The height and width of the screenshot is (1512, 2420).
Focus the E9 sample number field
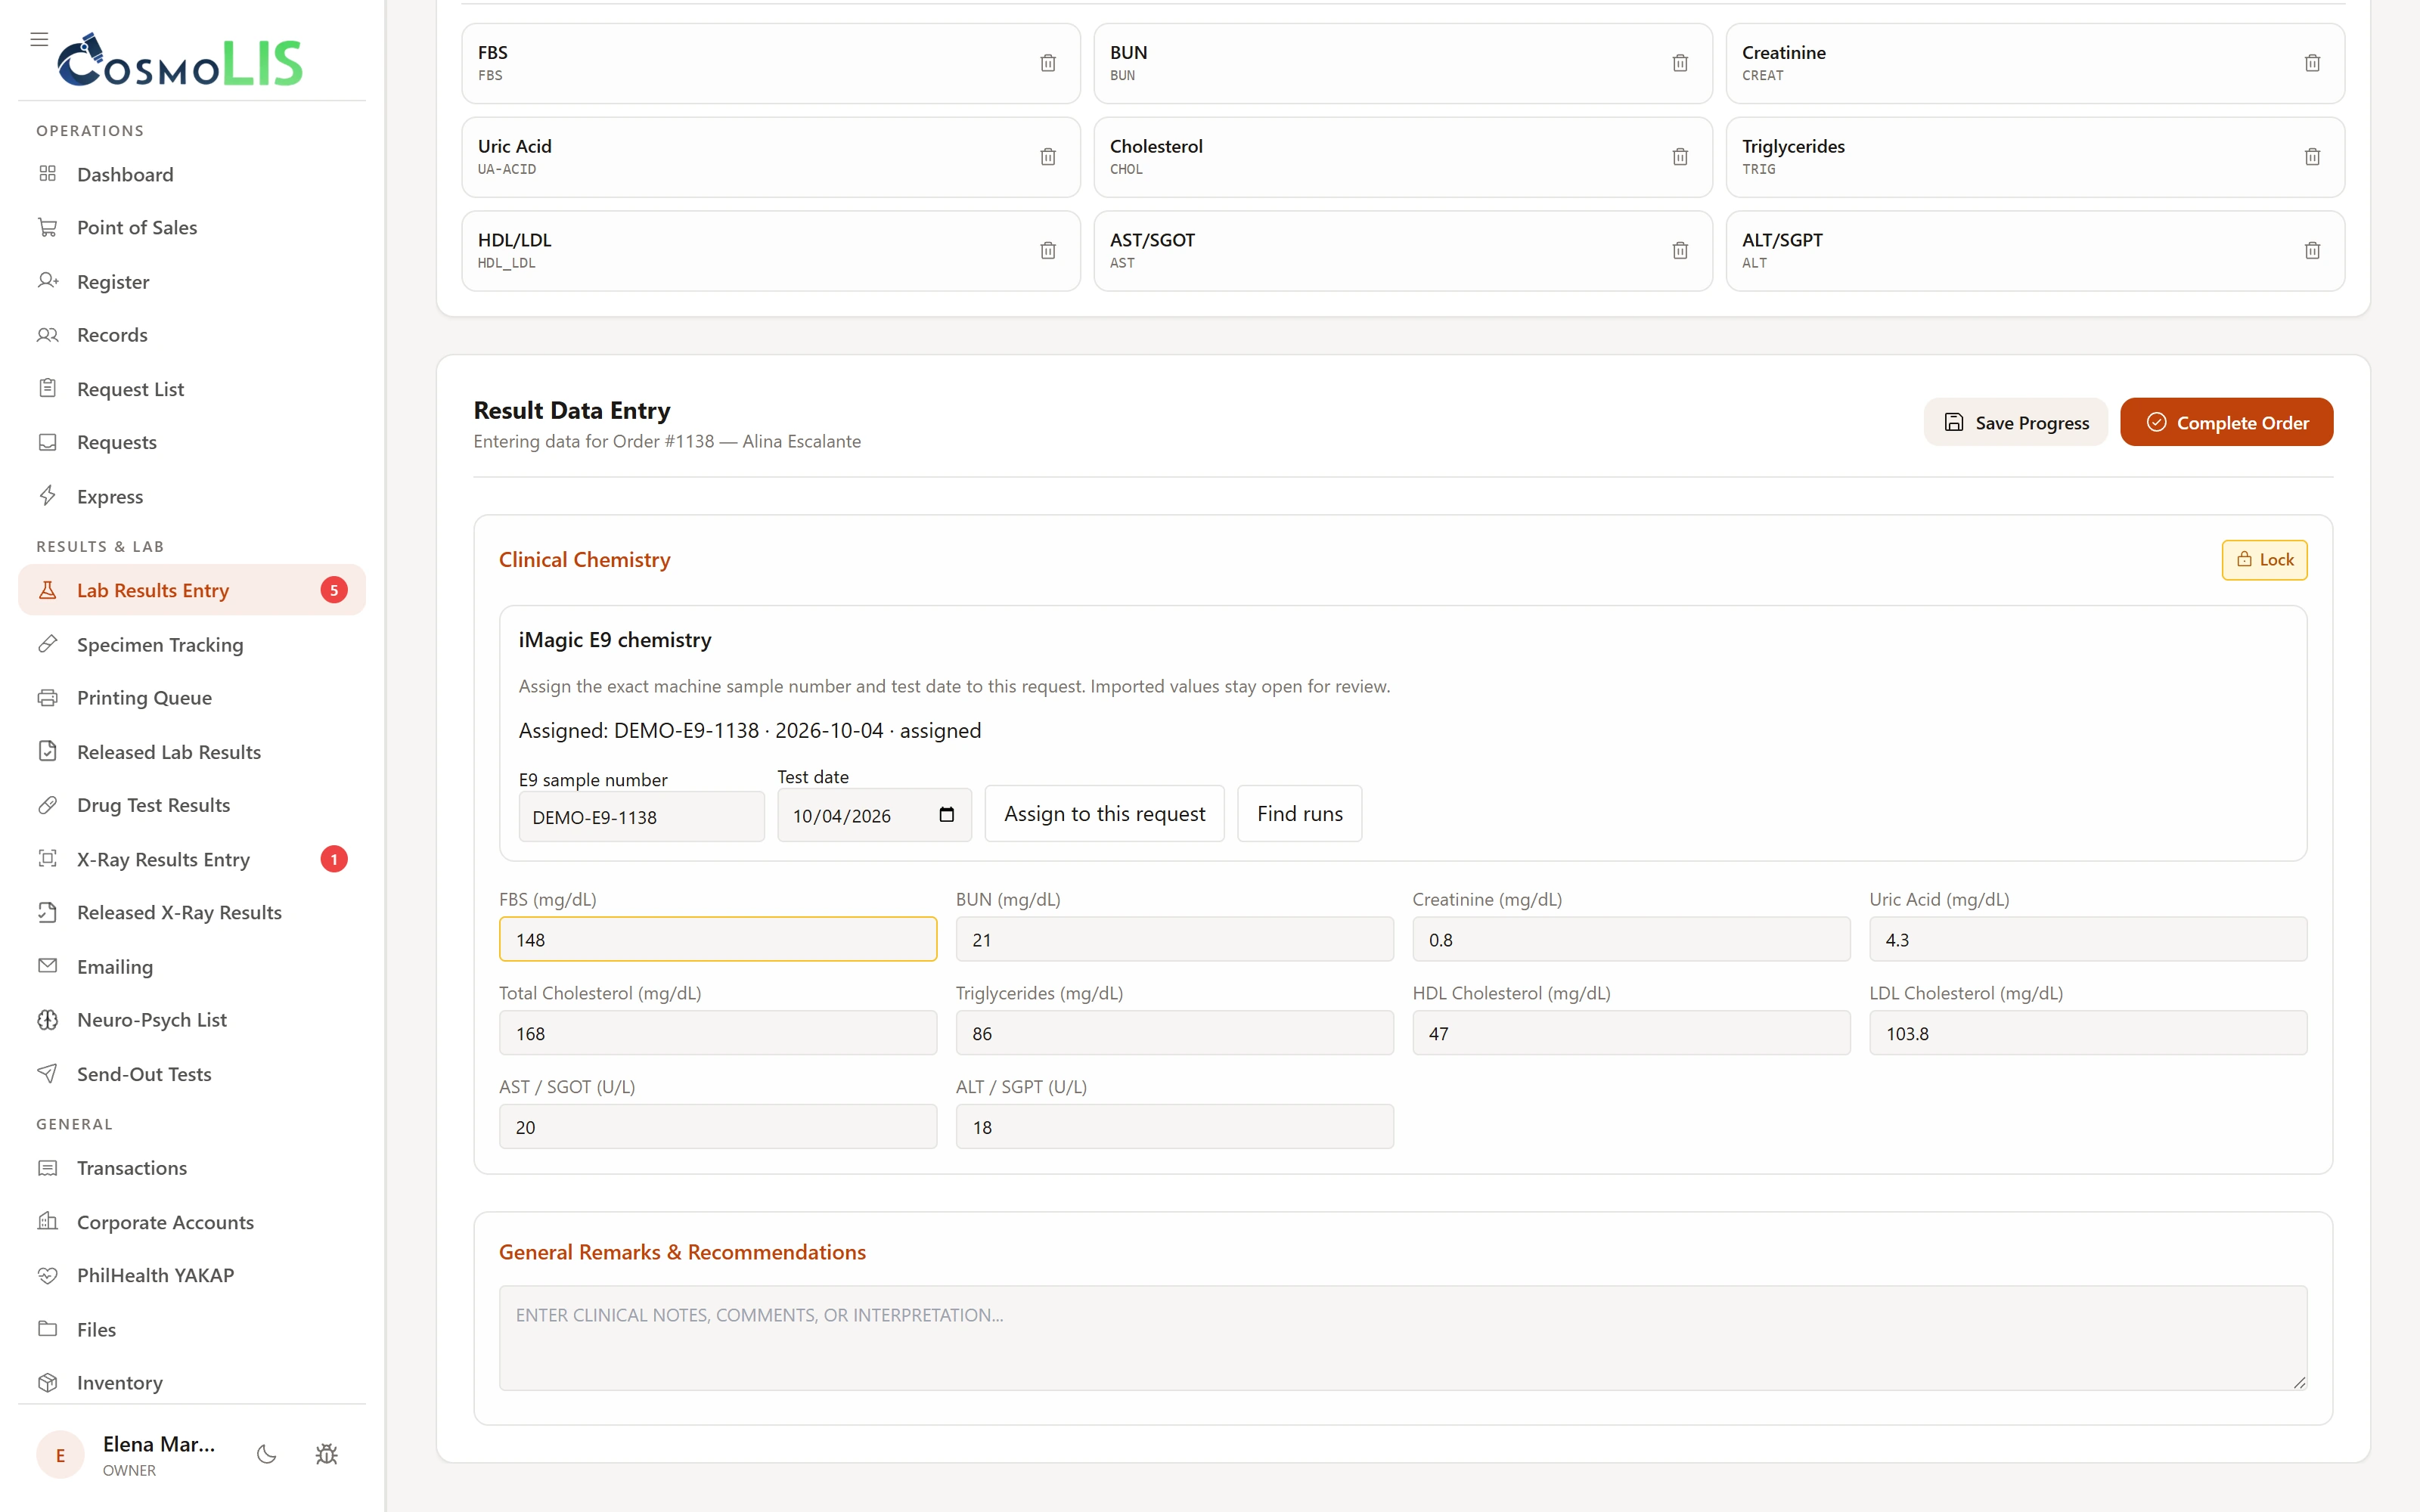tap(641, 816)
